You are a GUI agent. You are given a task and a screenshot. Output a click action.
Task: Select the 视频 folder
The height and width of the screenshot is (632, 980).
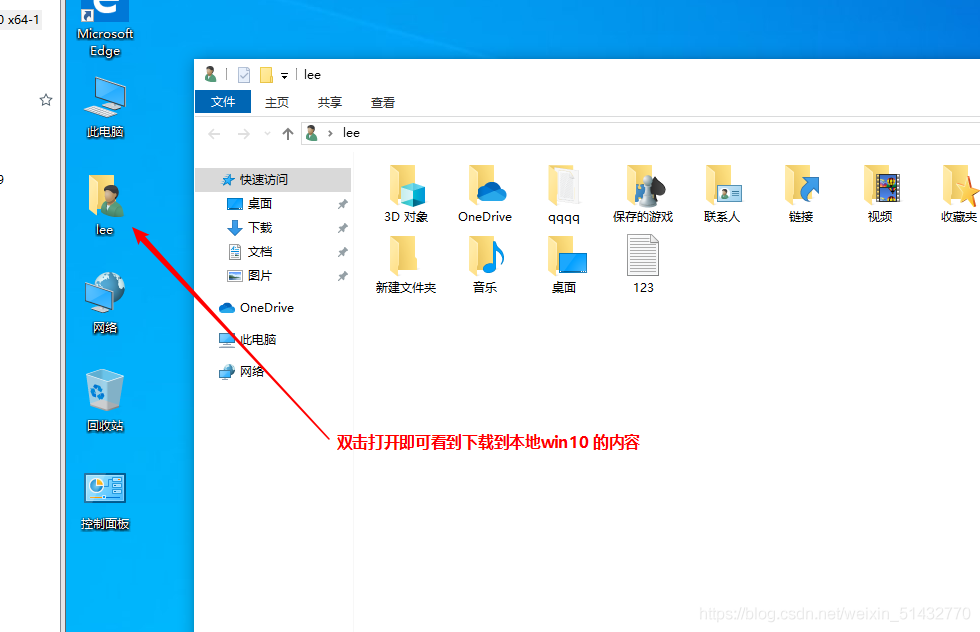pyautogui.click(x=880, y=194)
